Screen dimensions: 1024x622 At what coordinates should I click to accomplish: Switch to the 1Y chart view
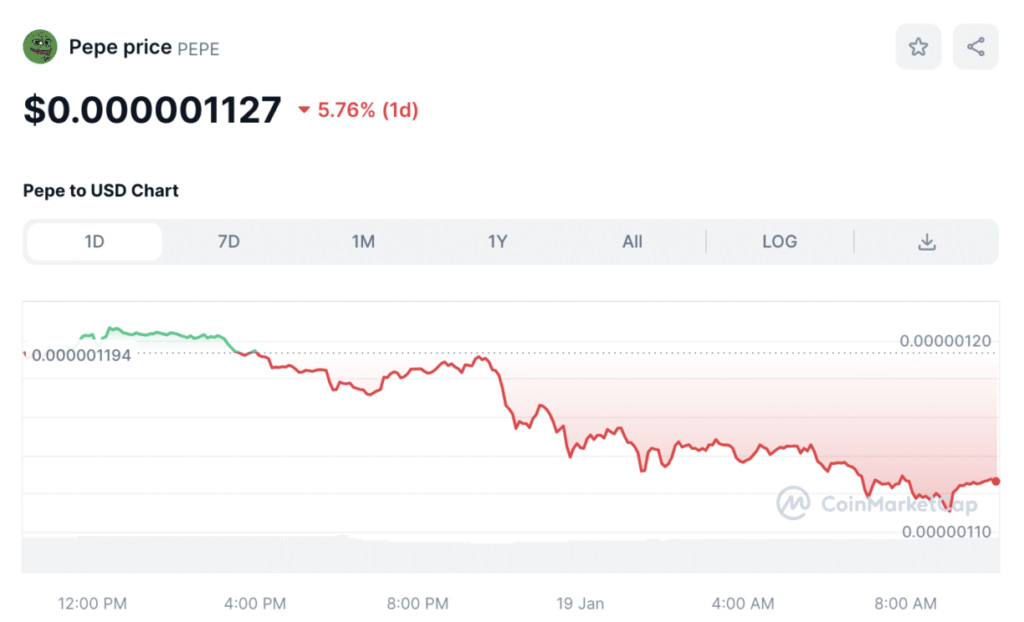tap(498, 242)
